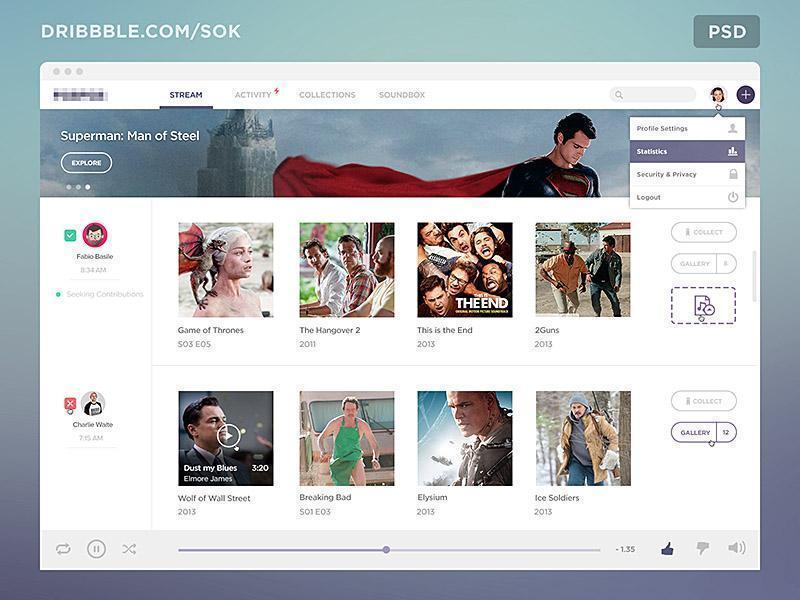Click the Gallery 12 button
The height and width of the screenshot is (600, 800).
[x=703, y=433]
